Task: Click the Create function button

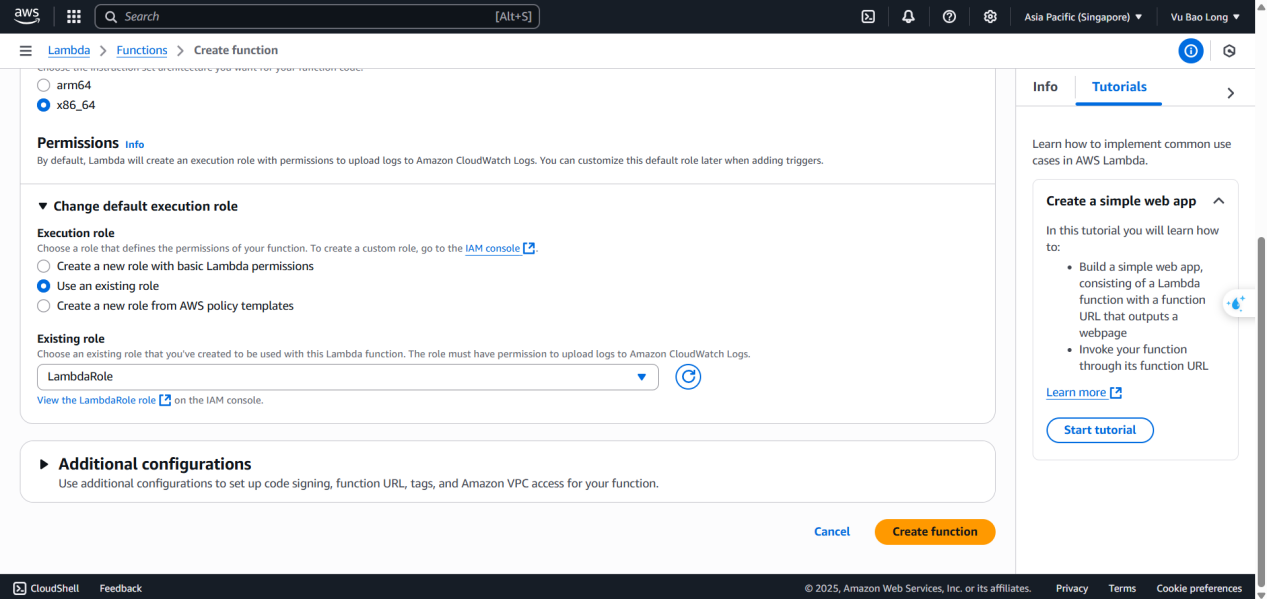Action: point(935,532)
